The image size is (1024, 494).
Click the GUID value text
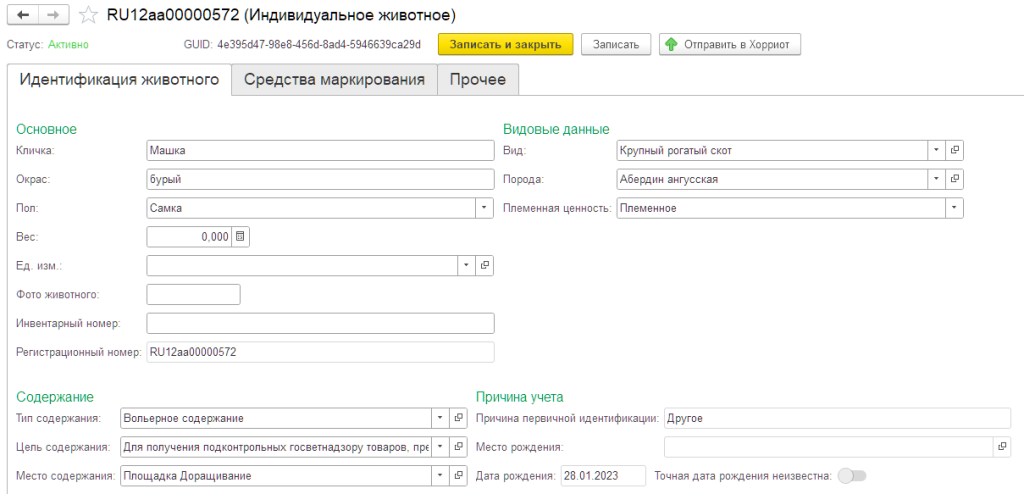click(319, 44)
